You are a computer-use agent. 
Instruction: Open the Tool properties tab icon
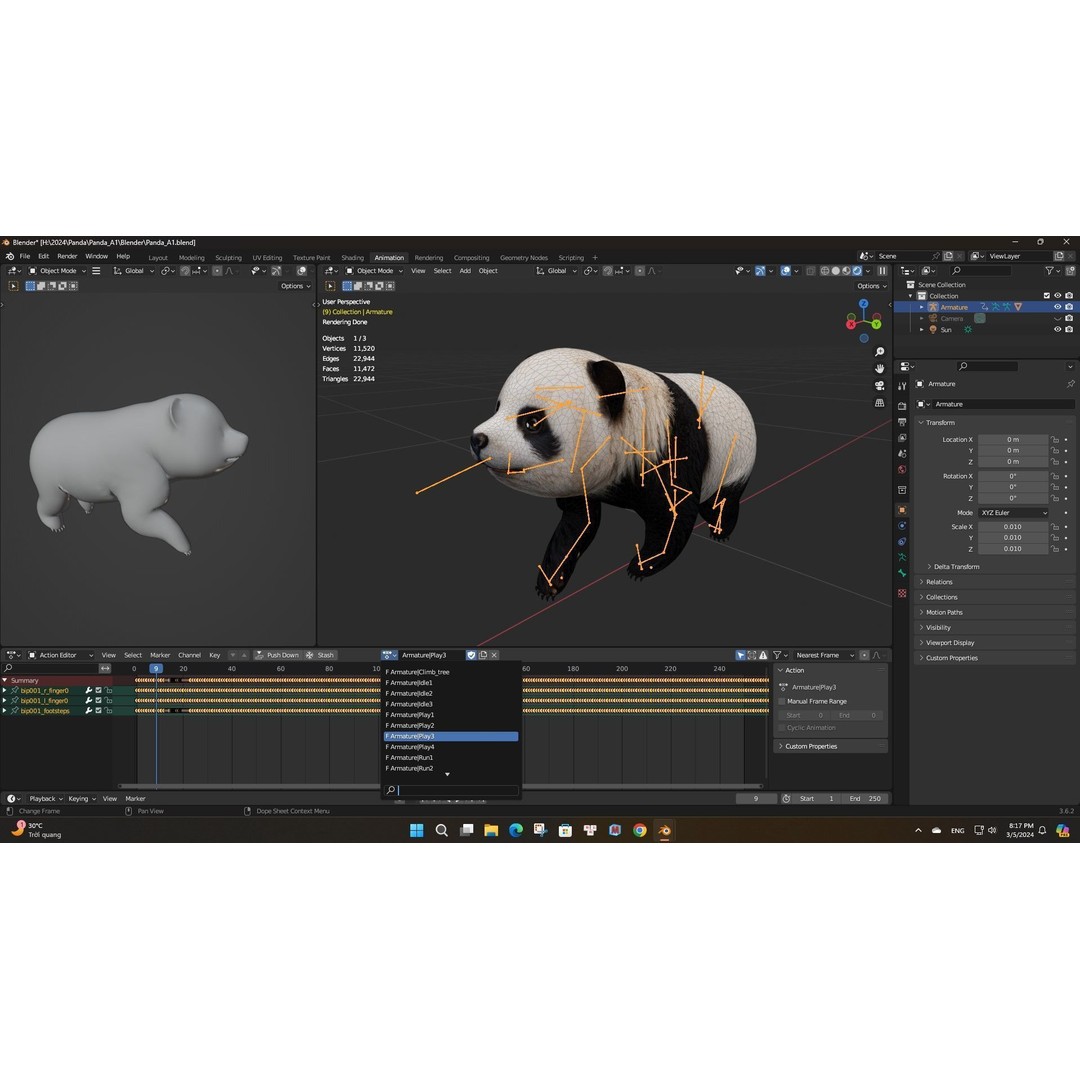point(902,386)
